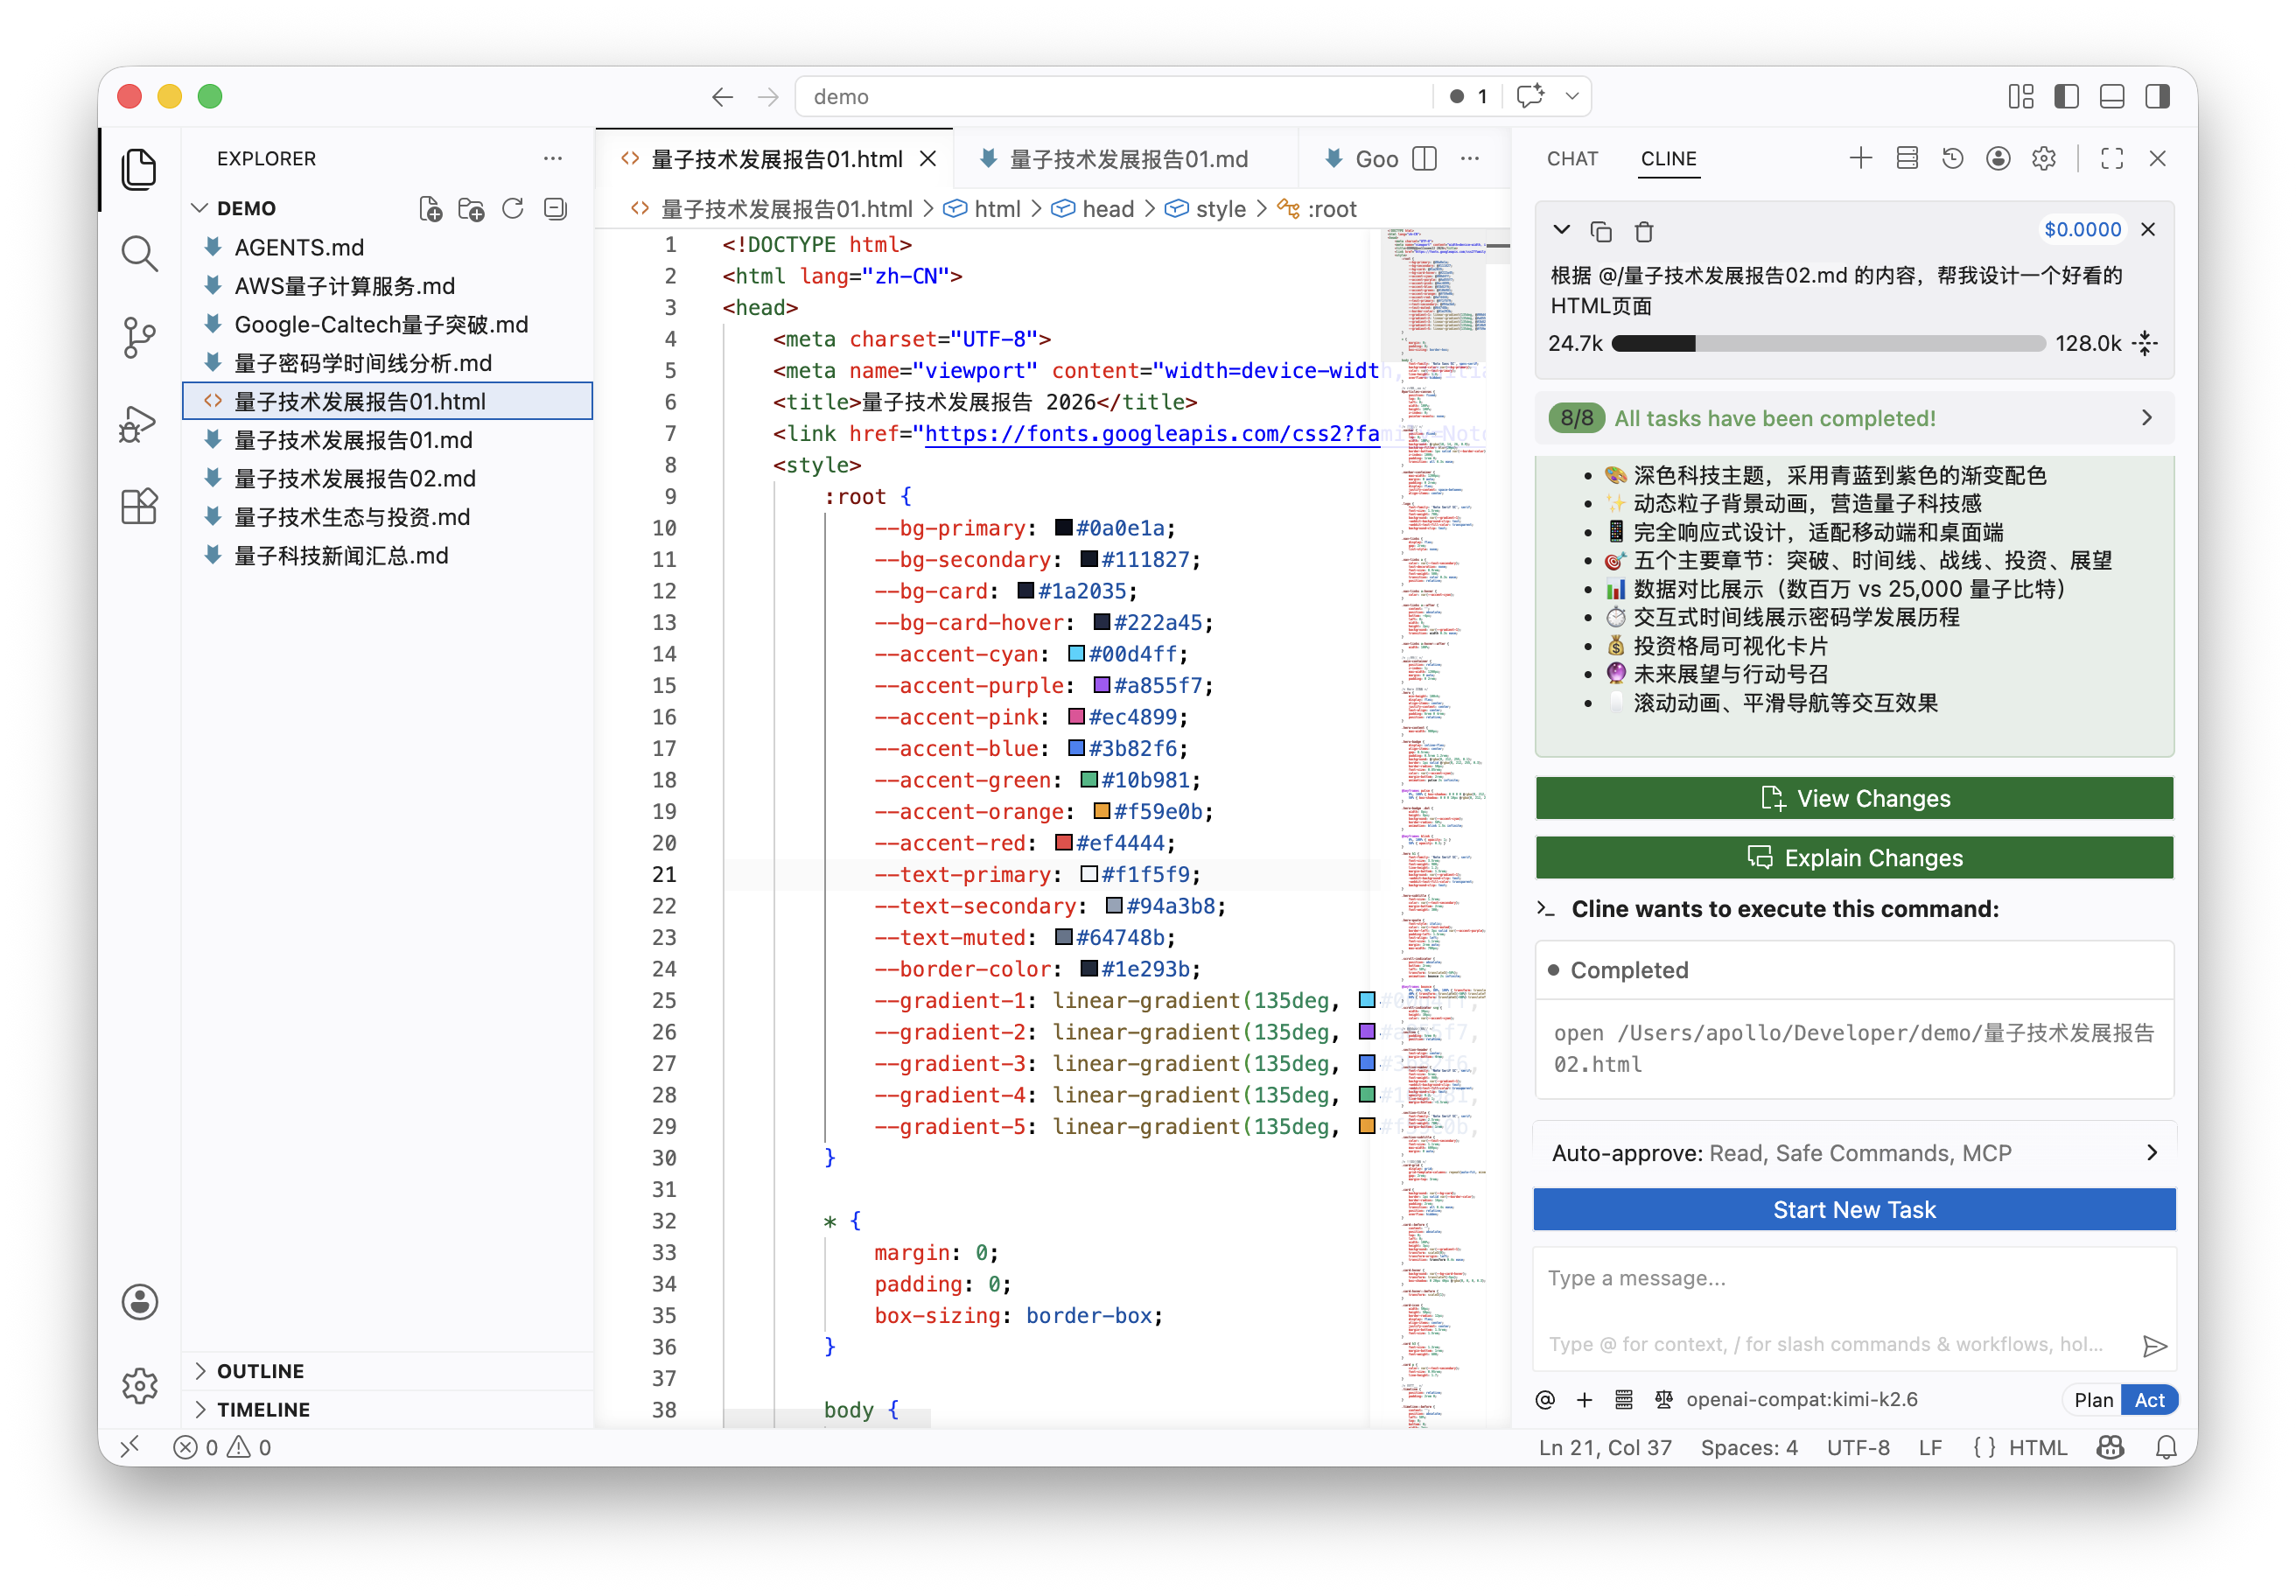This screenshot has width=2296, height=1596.
Task: Click the #f59e0b accent-orange color swatch
Action: click(x=1101, y=812)
